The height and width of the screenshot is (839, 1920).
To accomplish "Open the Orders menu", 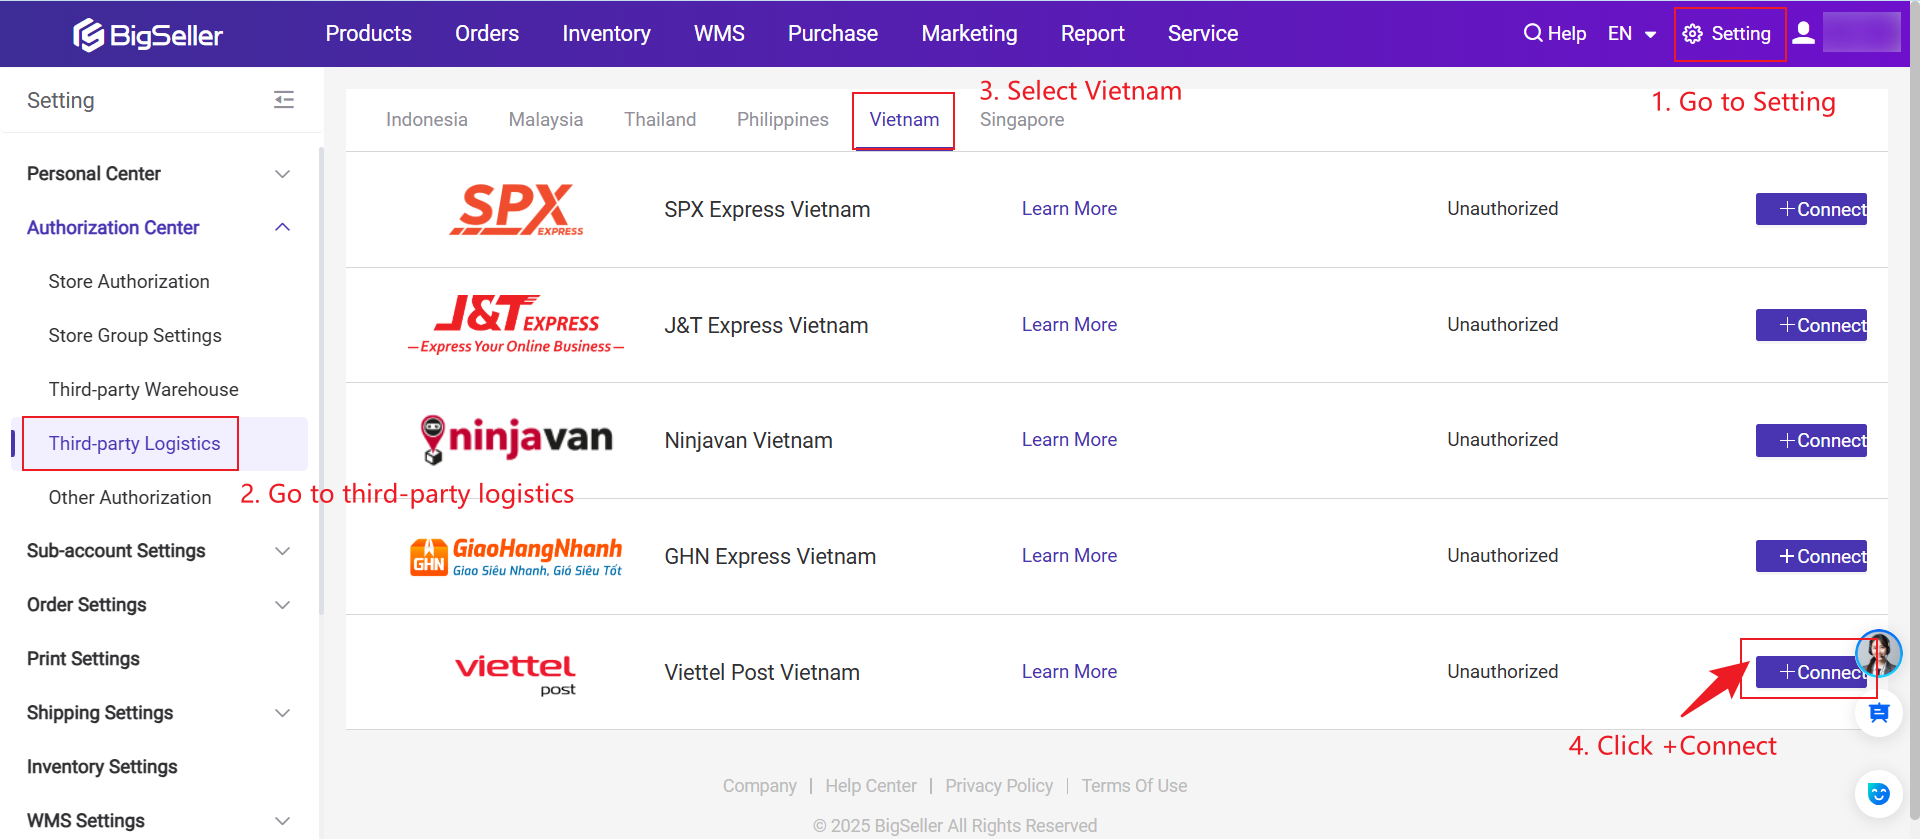I will [x=487, y=34].
